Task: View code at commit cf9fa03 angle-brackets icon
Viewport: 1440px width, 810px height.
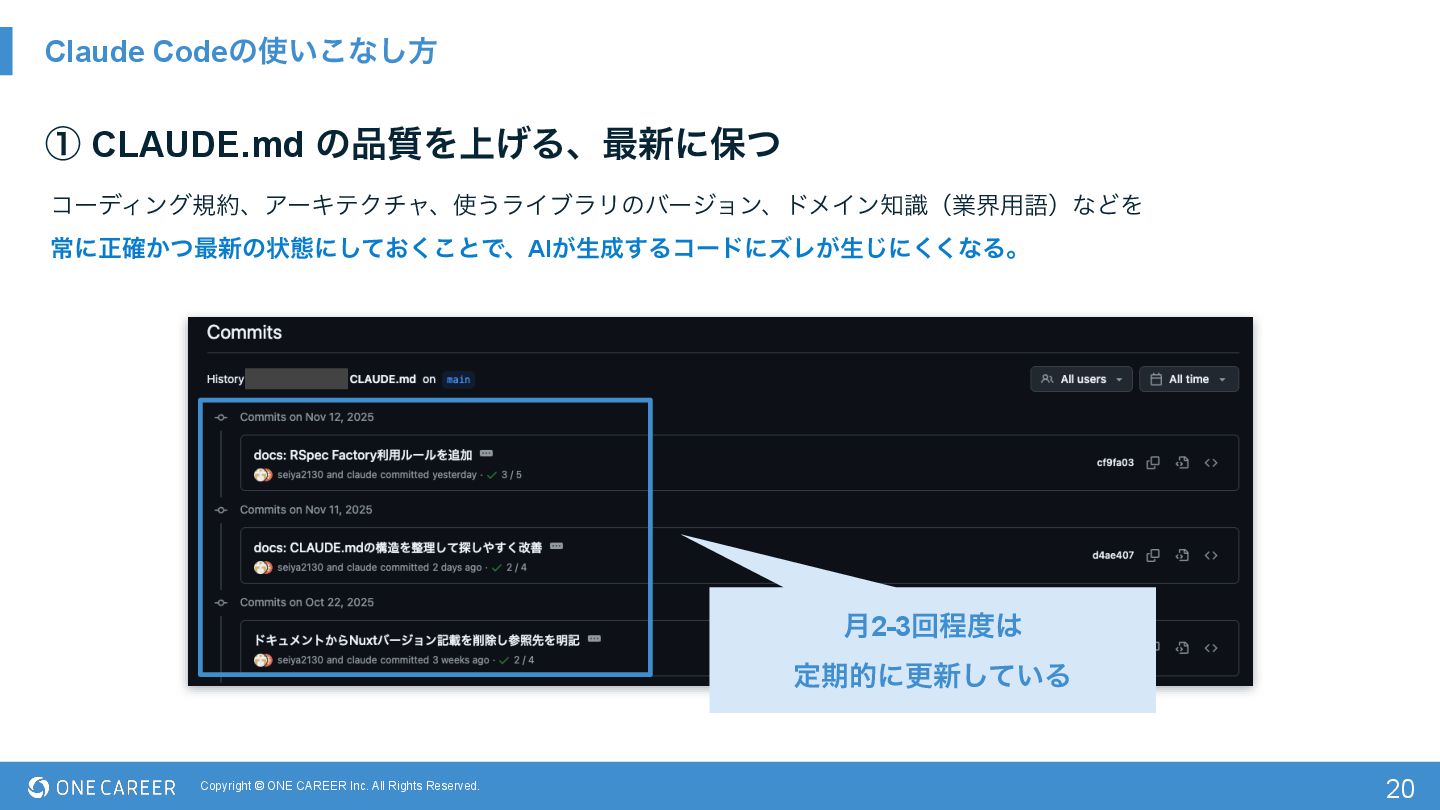Action: click(1211, 463)
